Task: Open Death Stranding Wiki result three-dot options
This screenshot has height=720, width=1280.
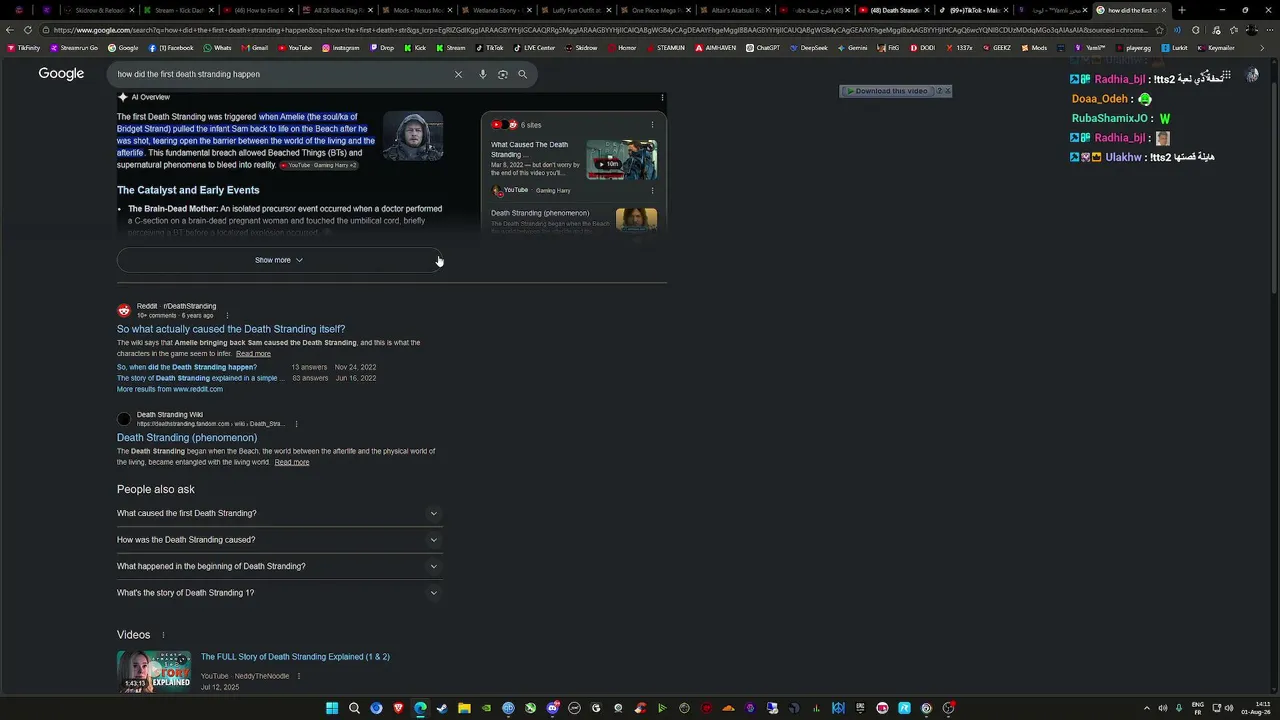Action: coord(296,424)
